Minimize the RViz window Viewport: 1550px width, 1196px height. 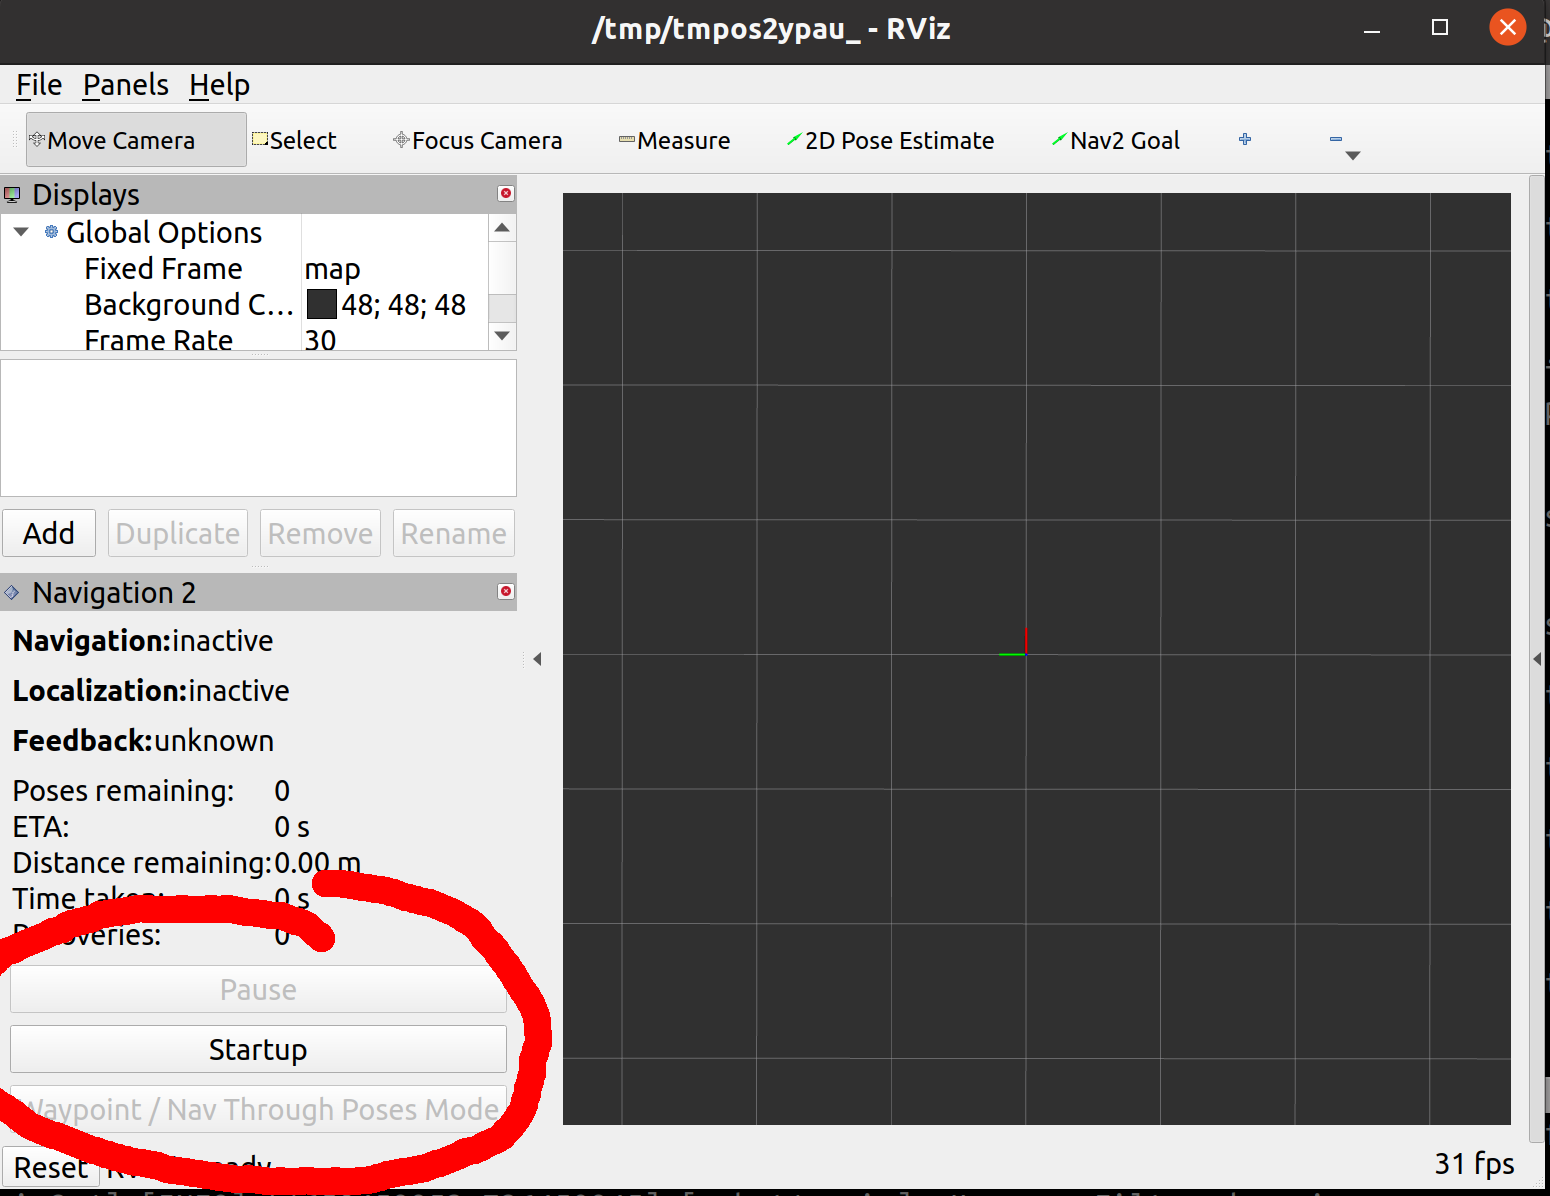[x=1372, y=29]
